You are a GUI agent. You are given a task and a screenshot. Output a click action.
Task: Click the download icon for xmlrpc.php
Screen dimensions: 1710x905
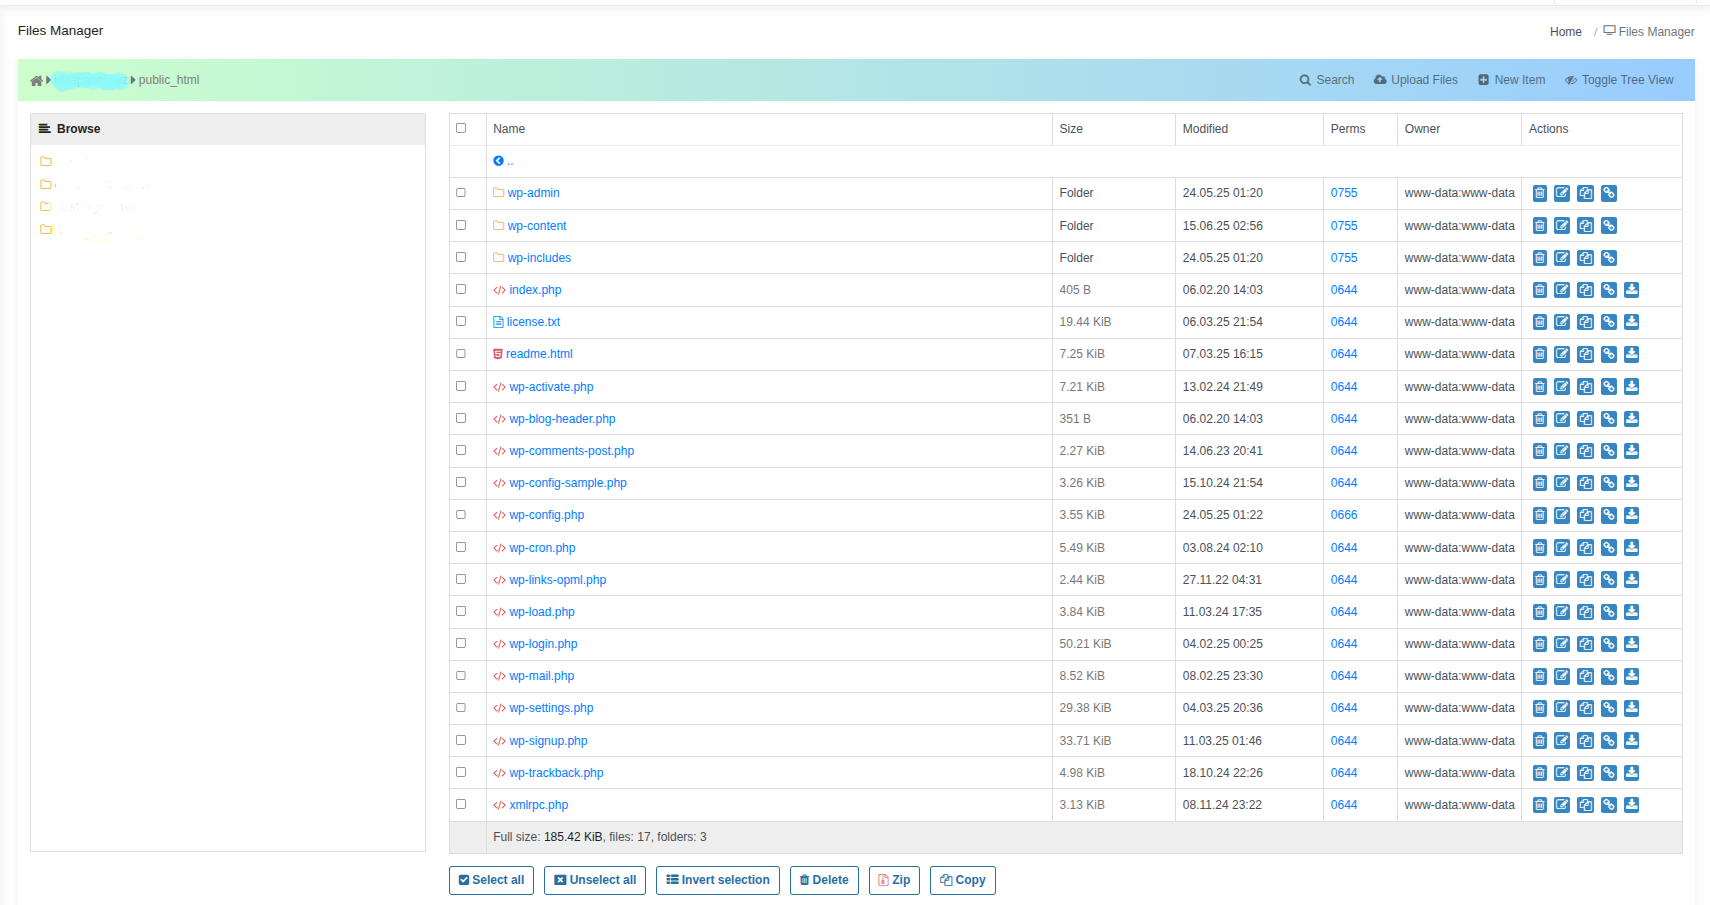coord(1631,806)
